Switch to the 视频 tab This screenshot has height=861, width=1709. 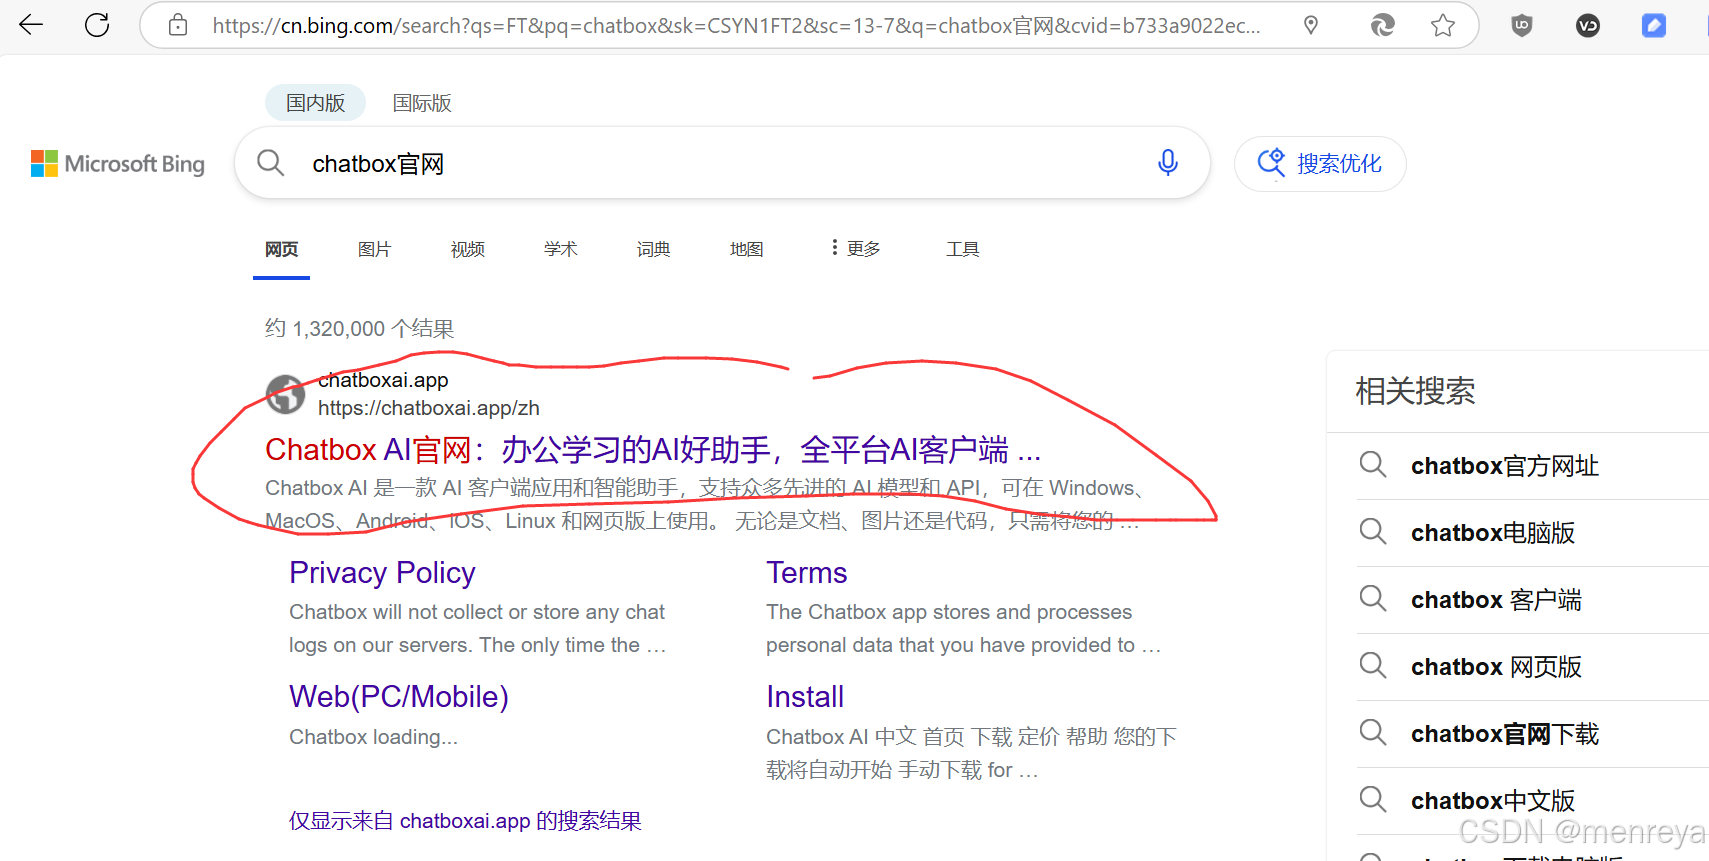coord(467,249)
